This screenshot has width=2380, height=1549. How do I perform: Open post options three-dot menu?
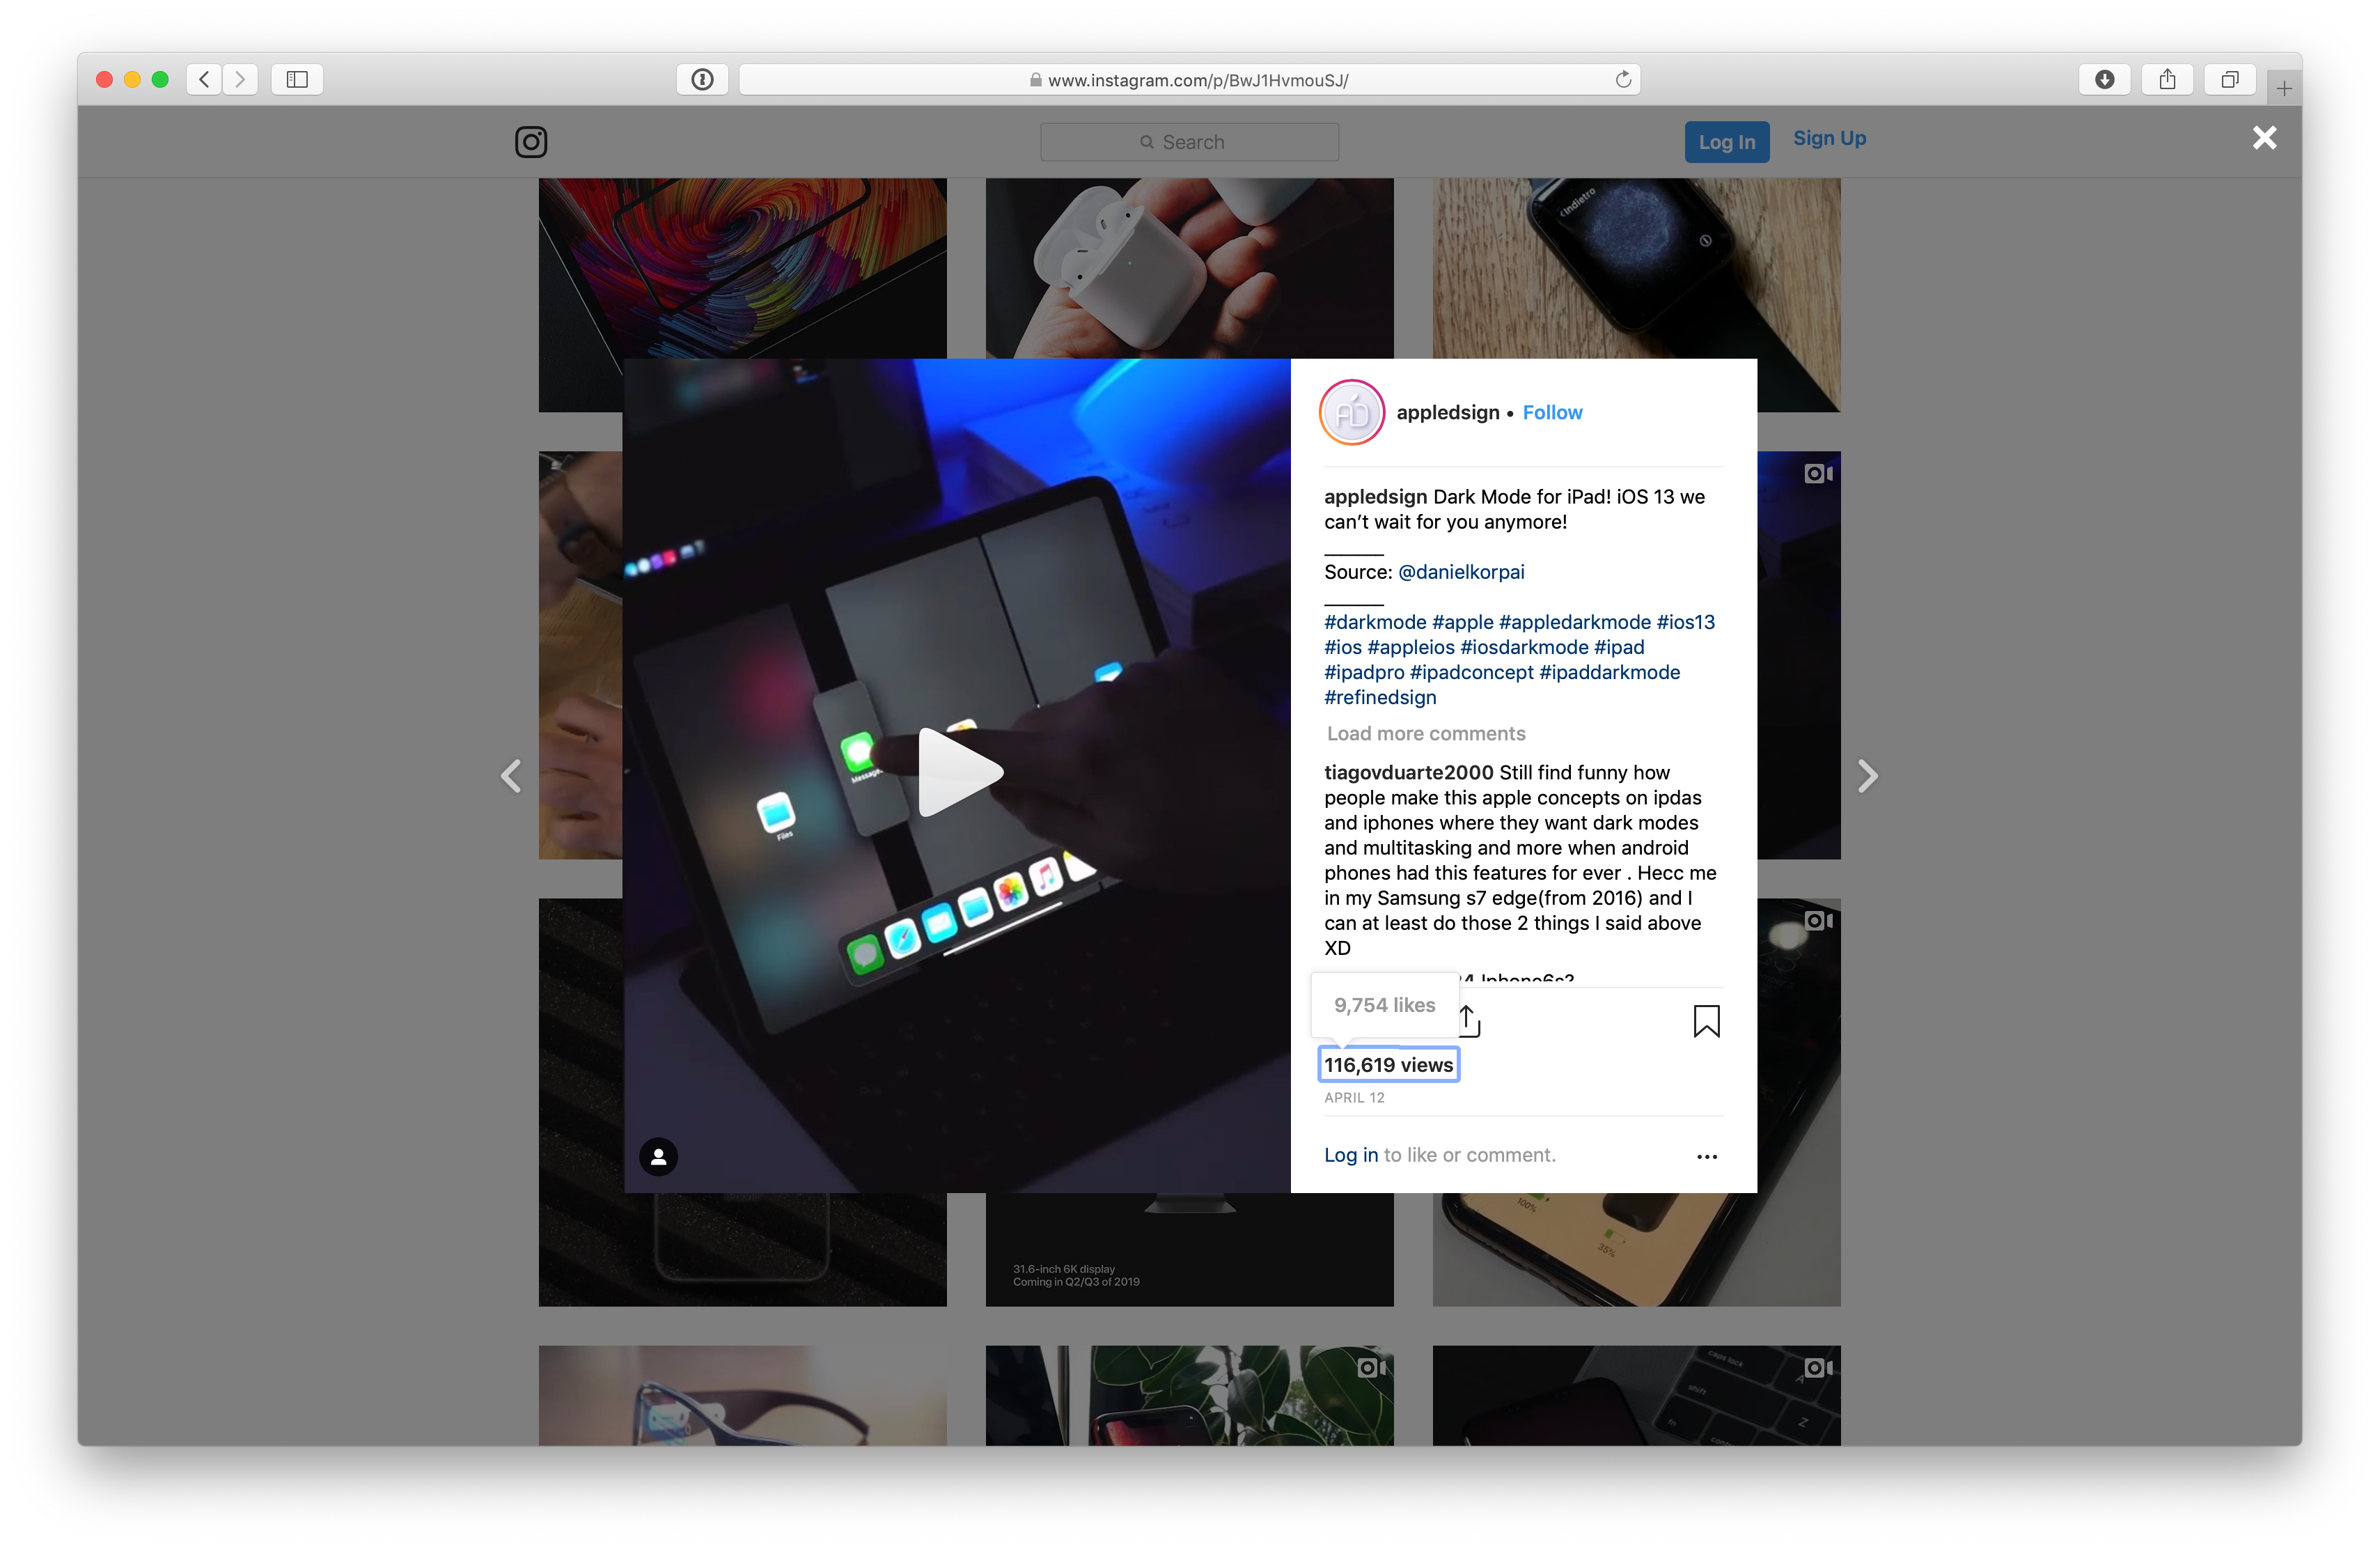tap(1706, 1157)
